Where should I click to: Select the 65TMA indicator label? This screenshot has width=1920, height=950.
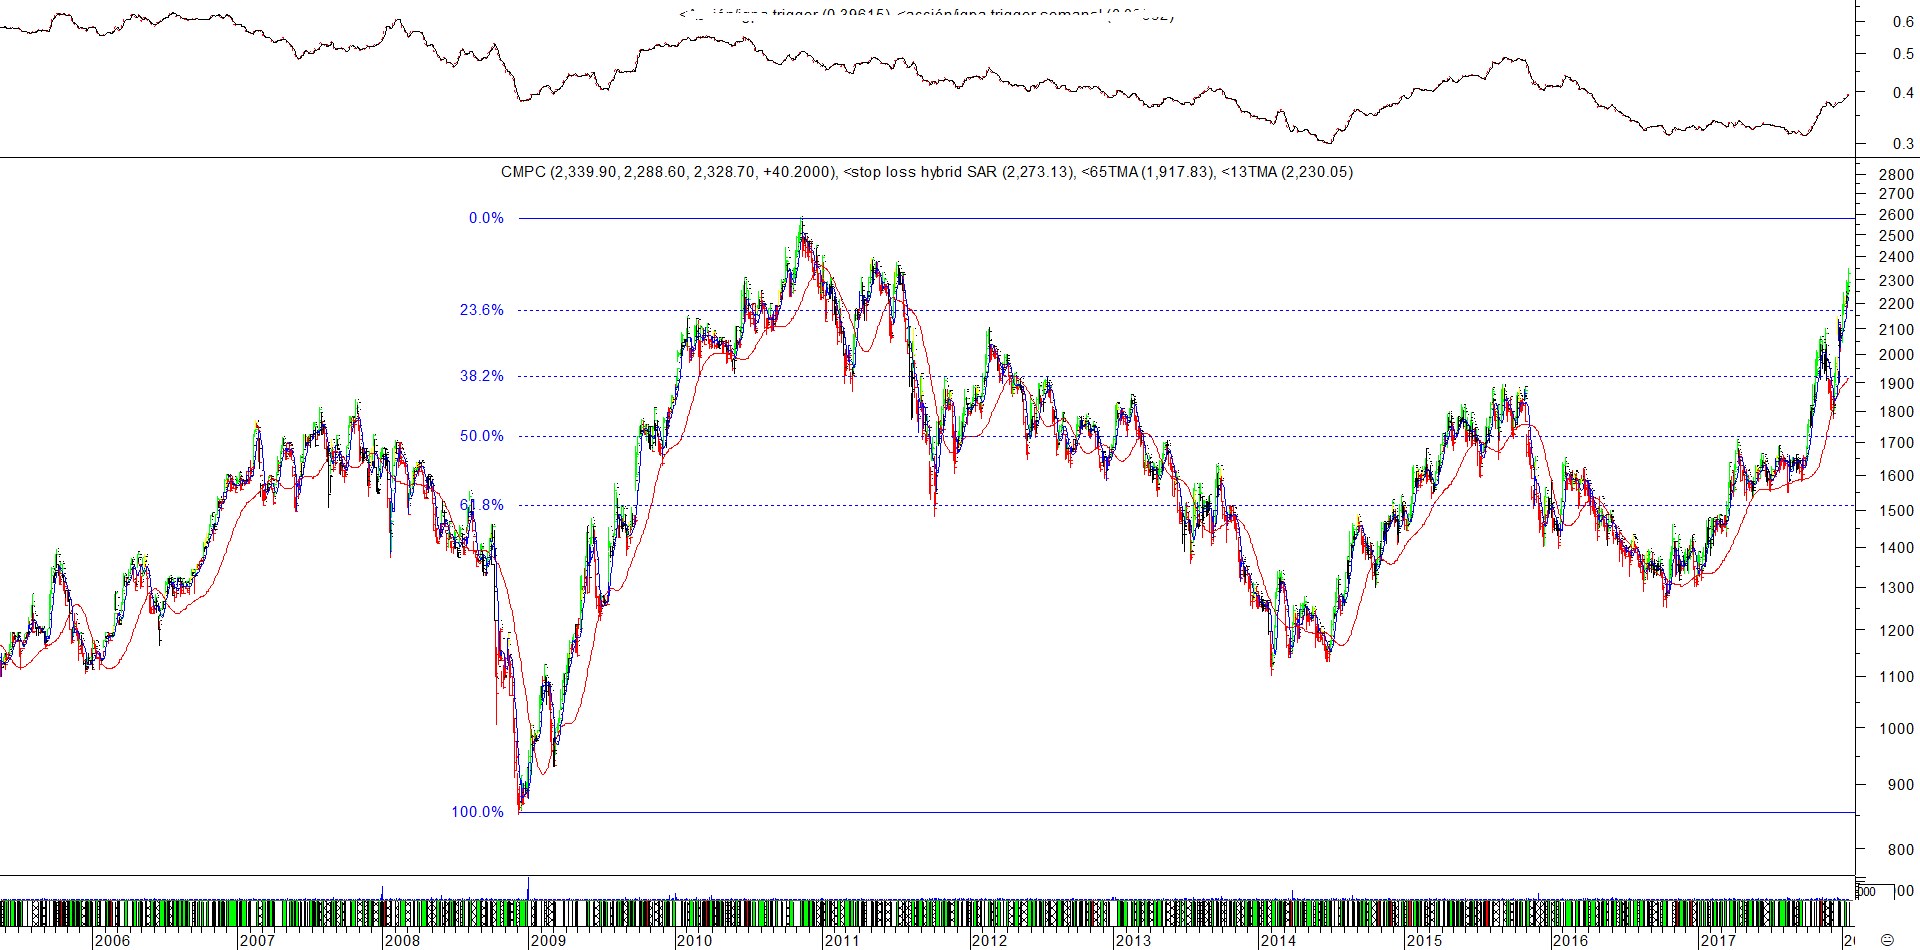(x=1147, y=172)
